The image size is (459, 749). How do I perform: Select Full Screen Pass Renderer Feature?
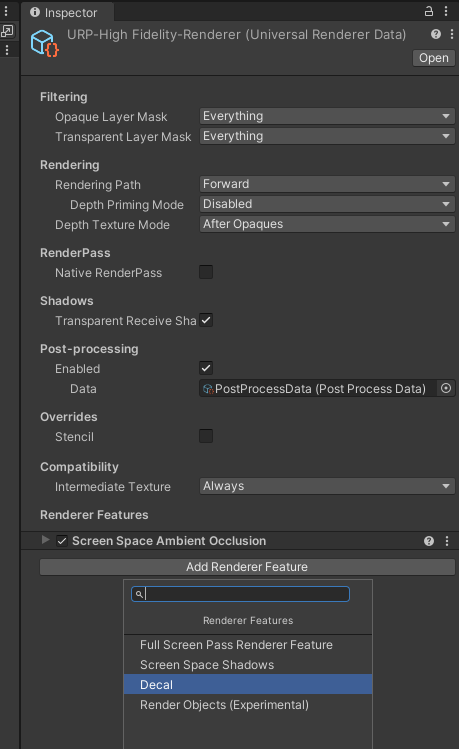point(248,645)
